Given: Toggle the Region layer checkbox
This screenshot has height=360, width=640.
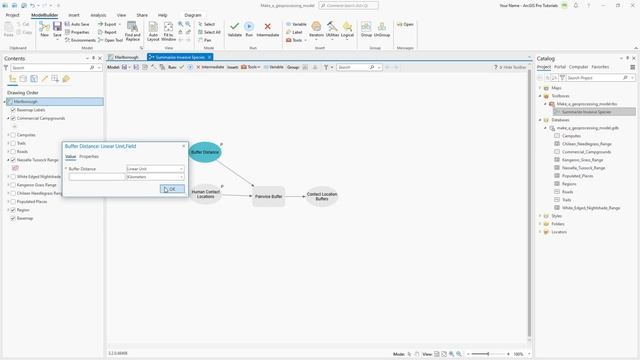Looking at the screenshot, I should [13, 210].
